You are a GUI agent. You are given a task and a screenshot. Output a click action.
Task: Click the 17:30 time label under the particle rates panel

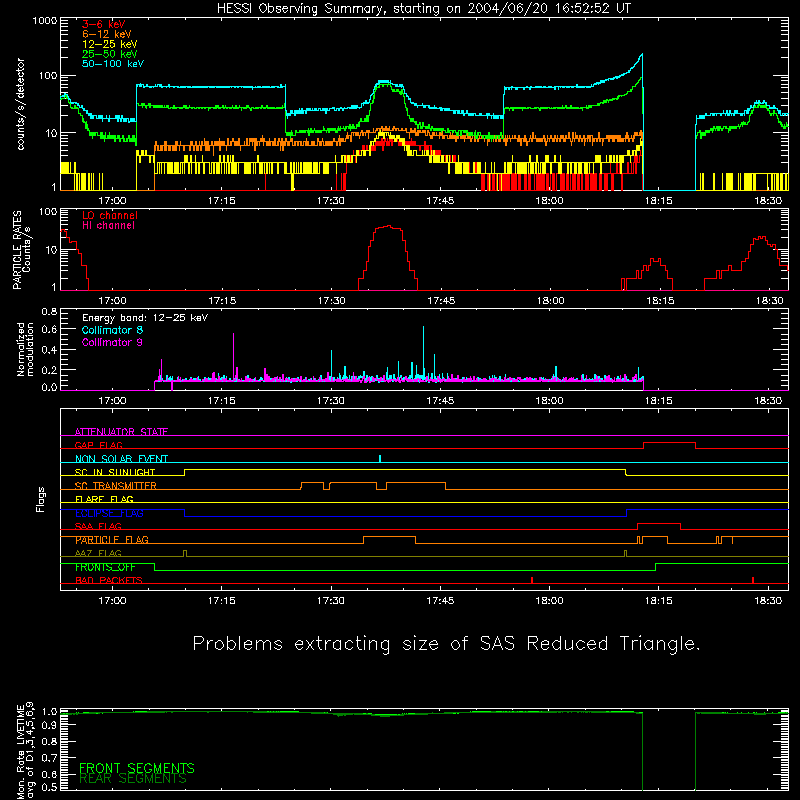[331, 301]
